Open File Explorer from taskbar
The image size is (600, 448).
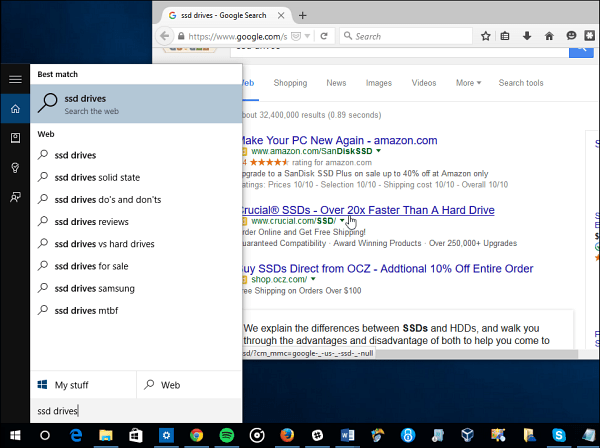pyautogui.click(x=106, y=435)
